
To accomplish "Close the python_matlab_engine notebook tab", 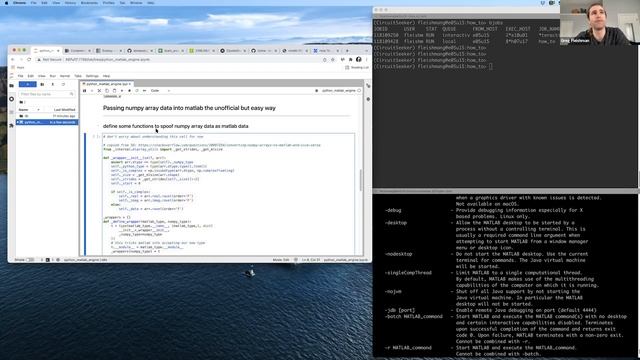I will click(130, 84).
